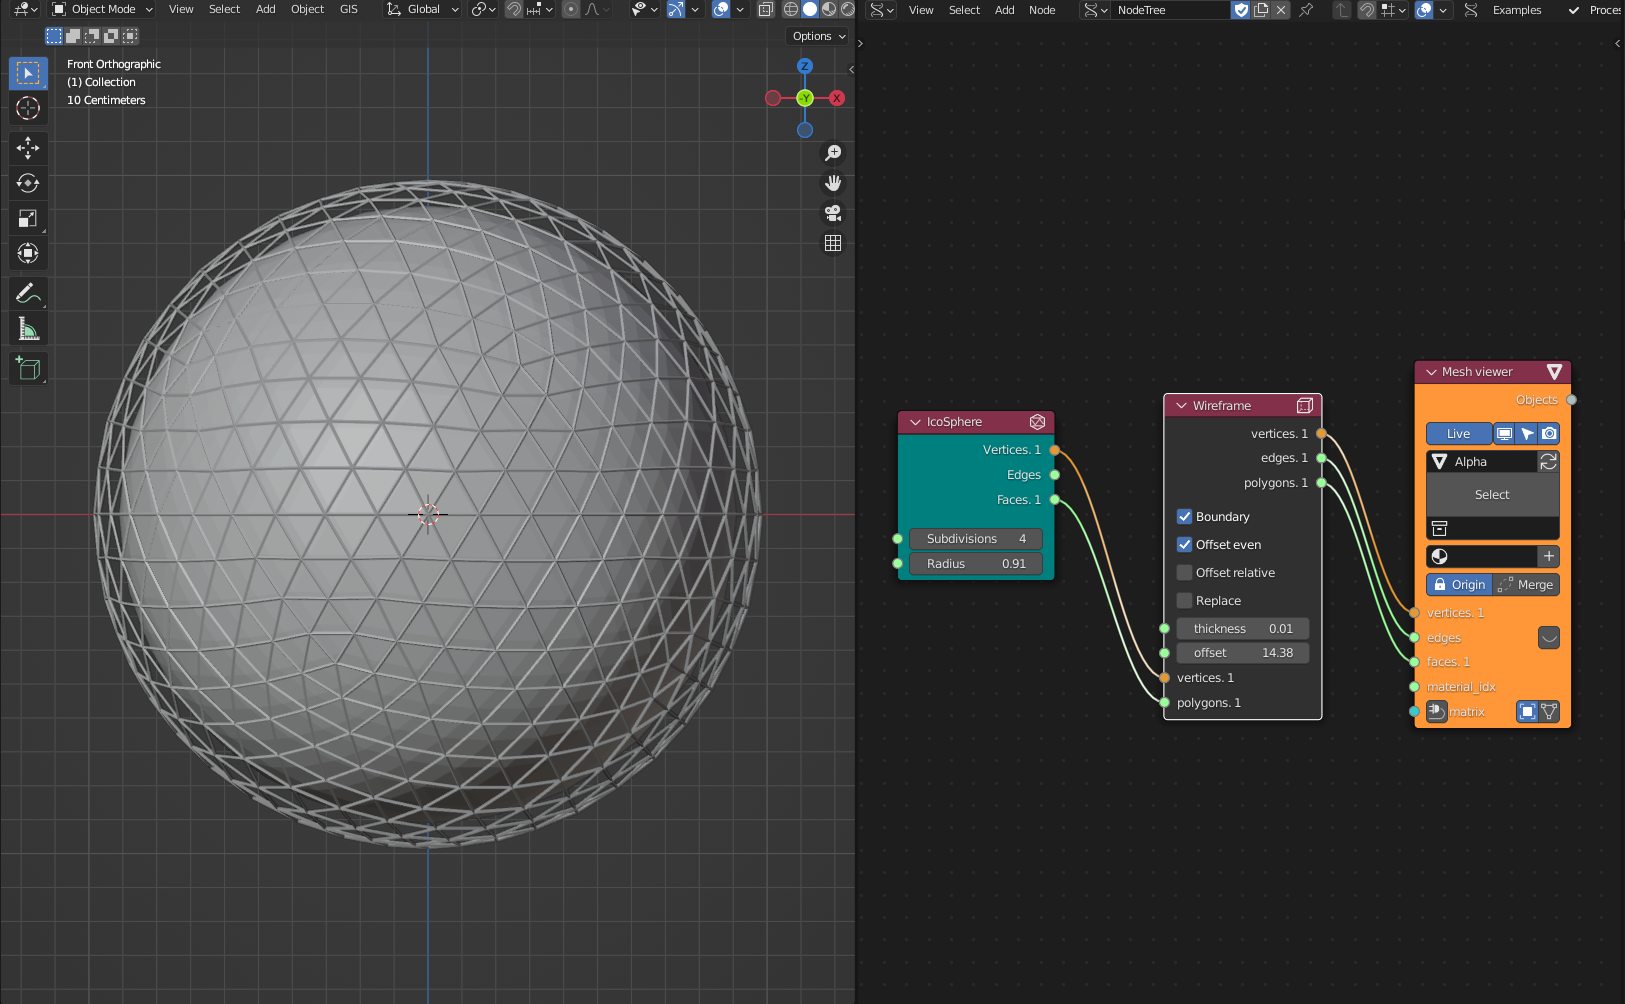Open the GIS menu
The width and height of the screenshot is (1625, 1004).
coord(349,10)
